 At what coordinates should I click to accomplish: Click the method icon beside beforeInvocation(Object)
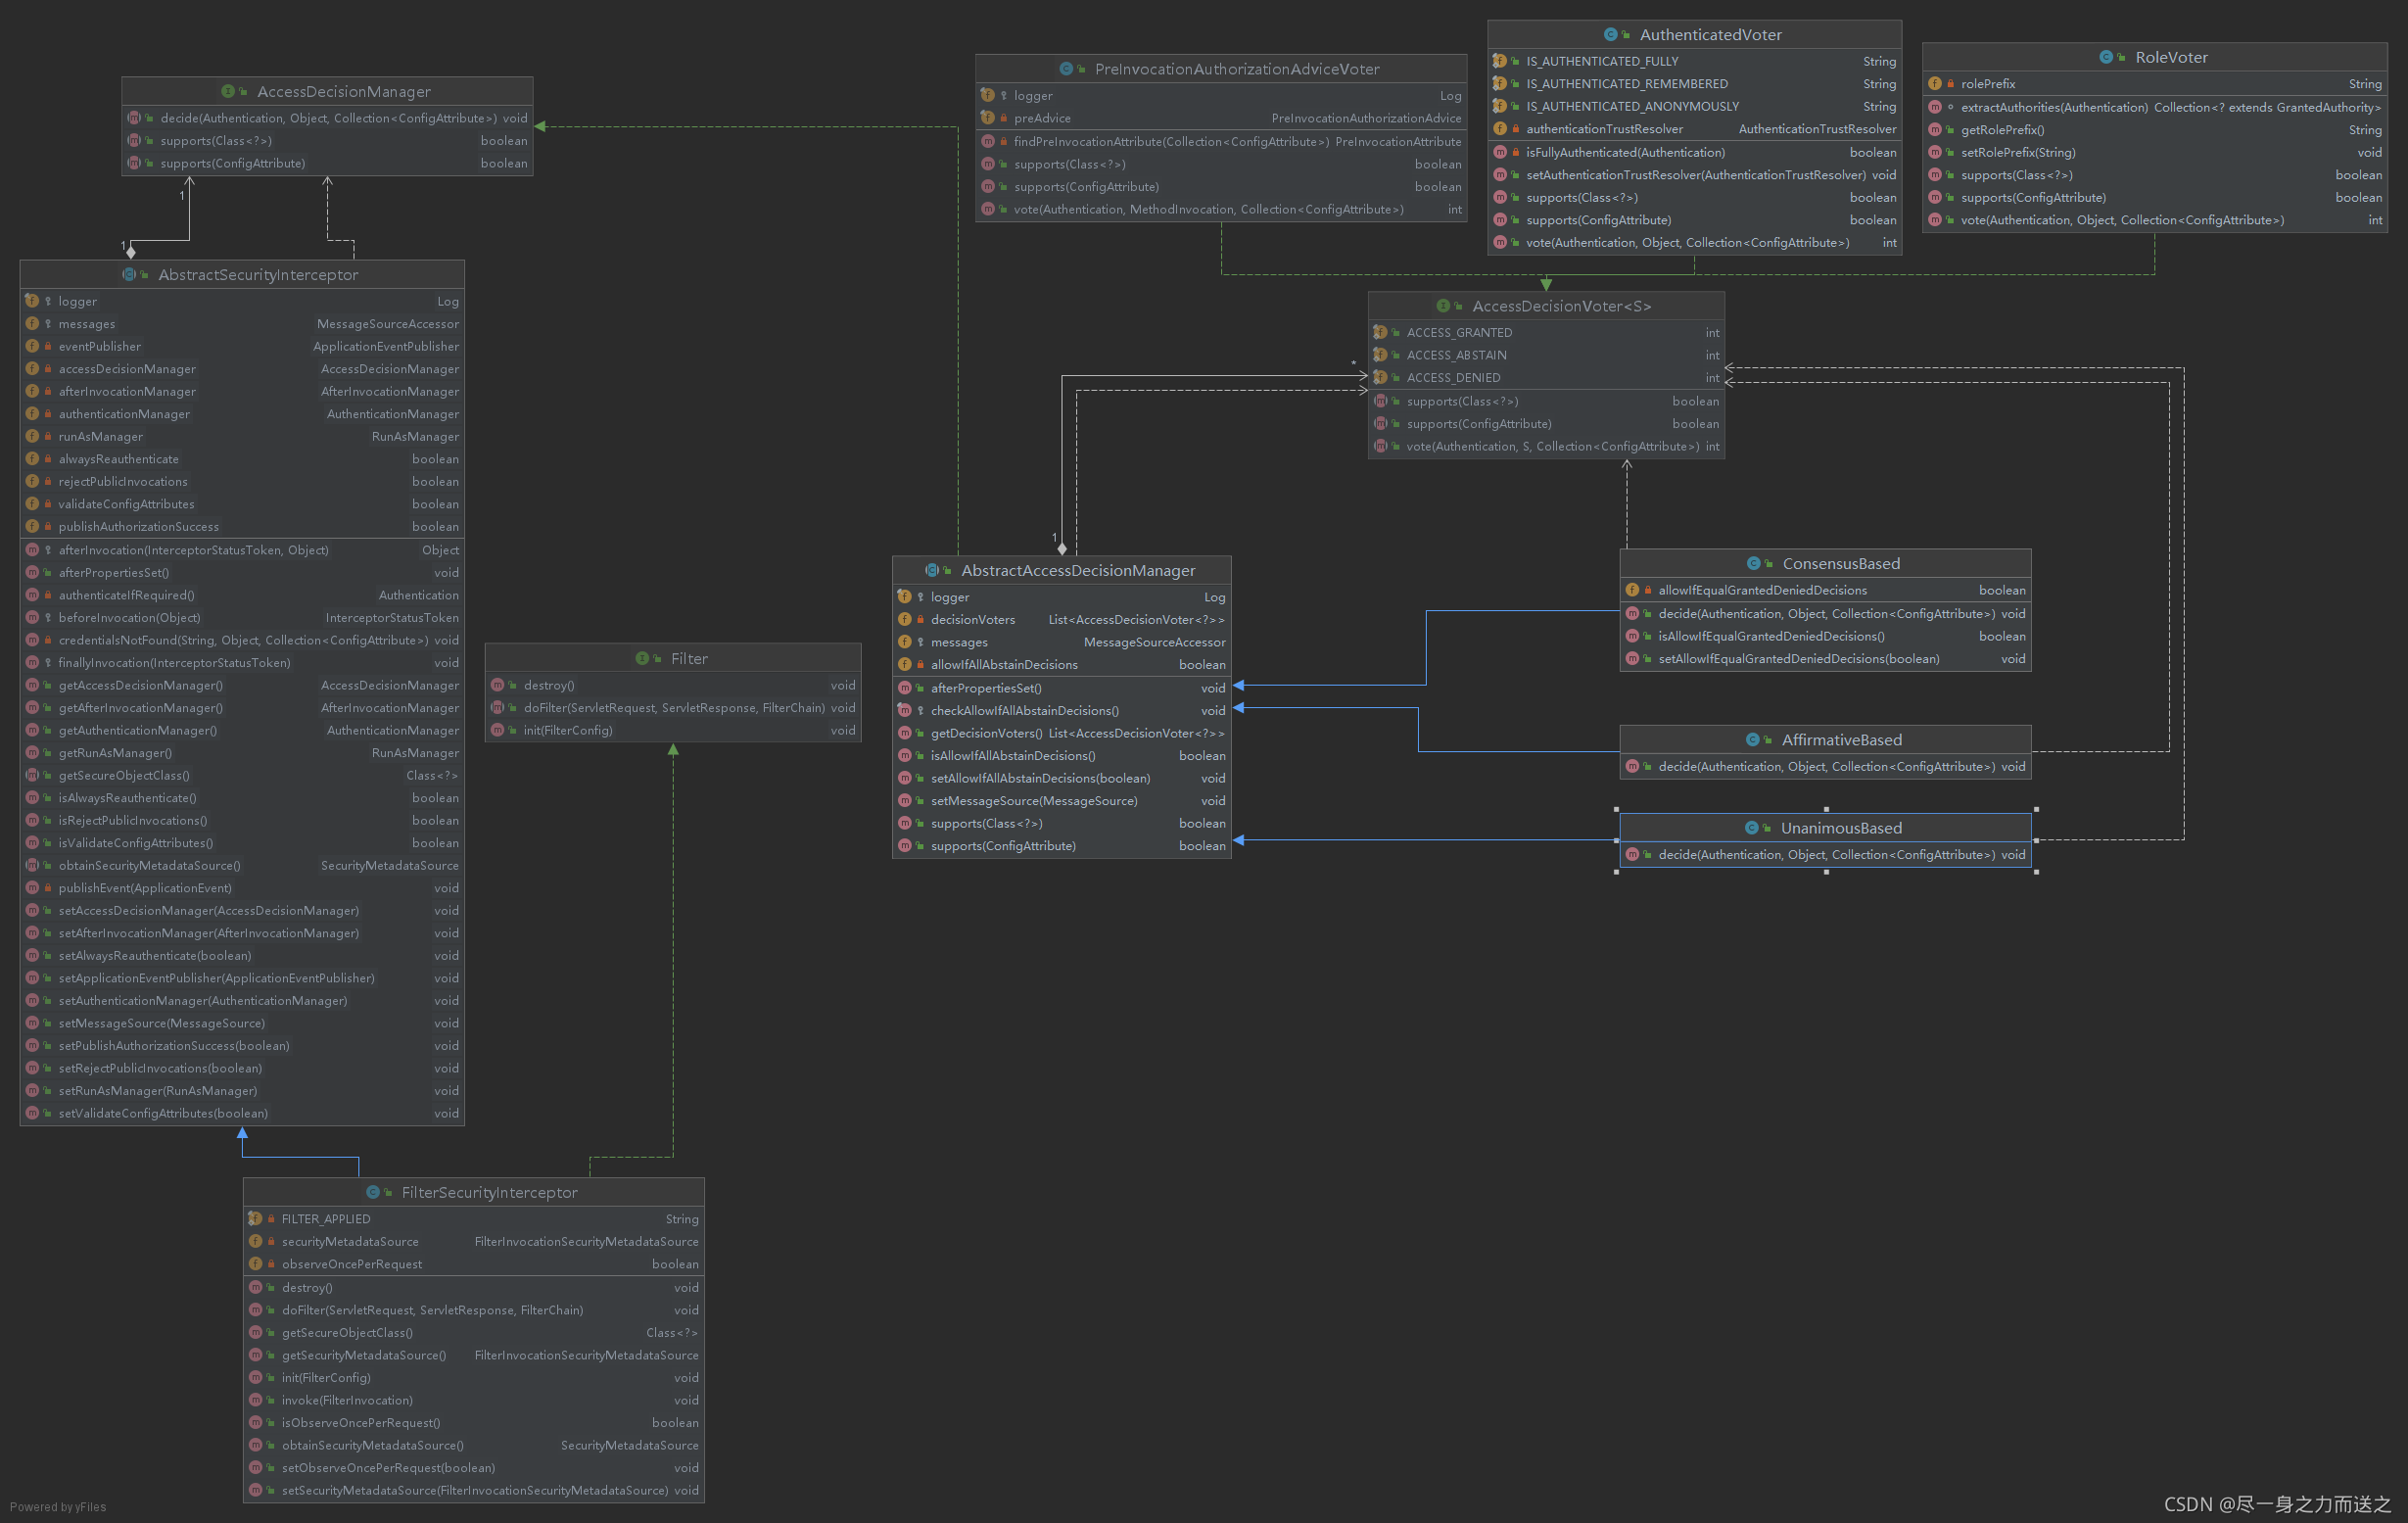pos(32,618)
